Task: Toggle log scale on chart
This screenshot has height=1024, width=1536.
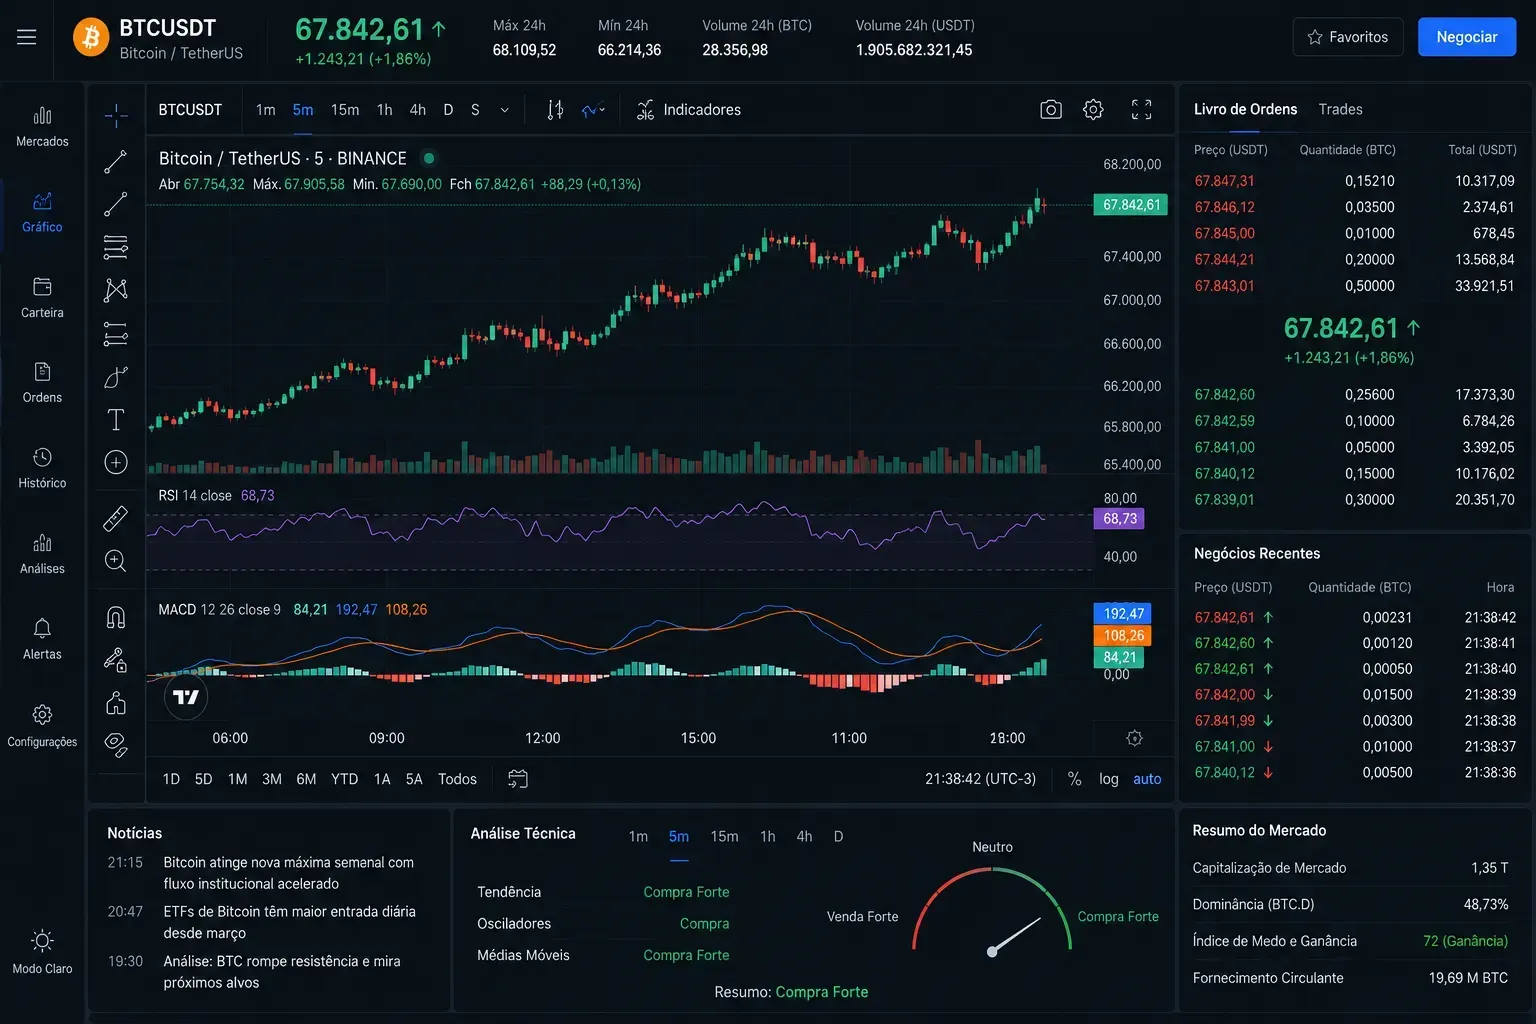Action: pyautogui.click(x=1109, y=779)
